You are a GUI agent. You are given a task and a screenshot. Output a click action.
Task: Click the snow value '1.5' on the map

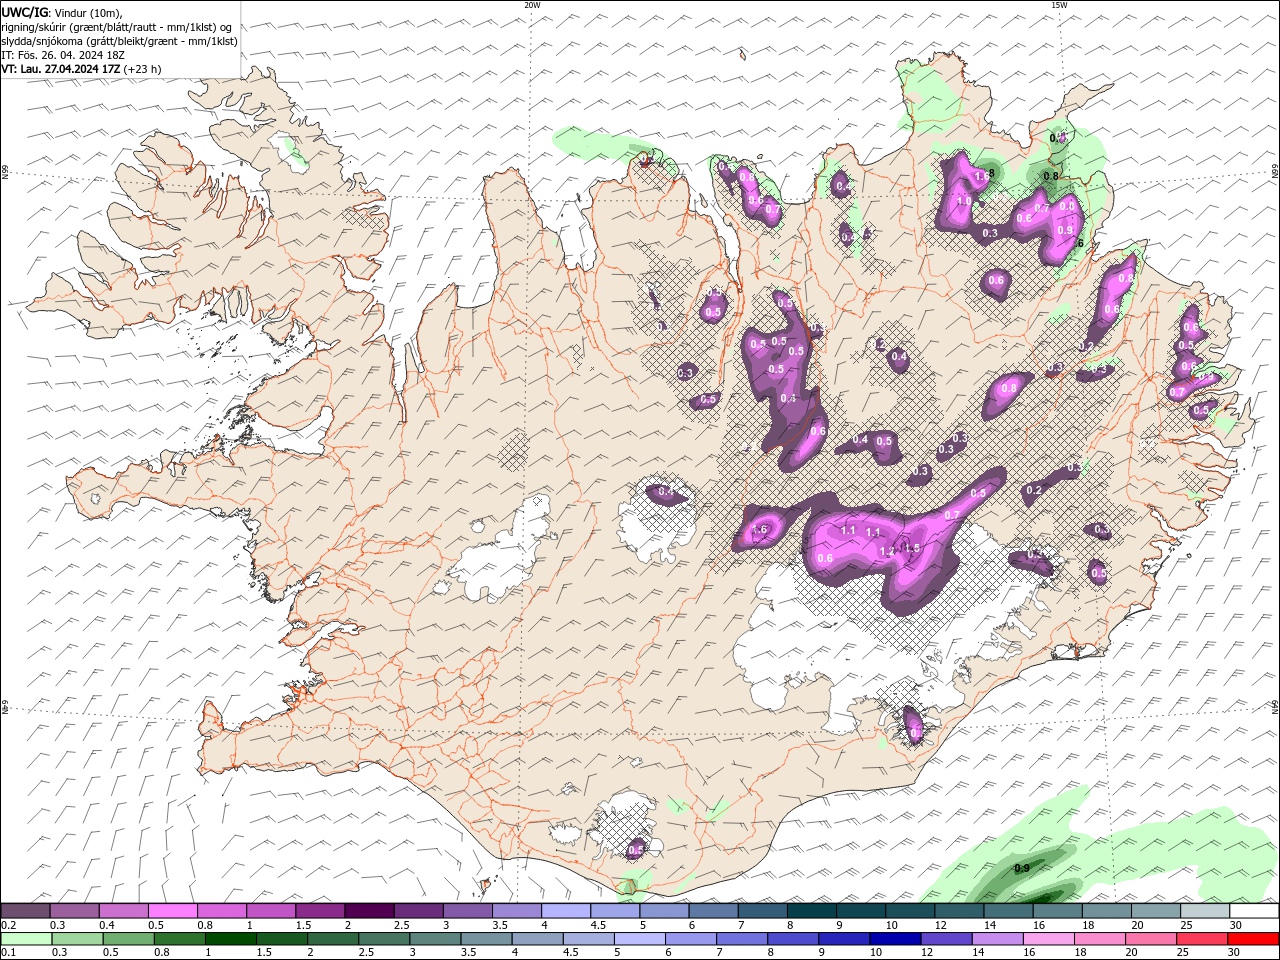911,548
